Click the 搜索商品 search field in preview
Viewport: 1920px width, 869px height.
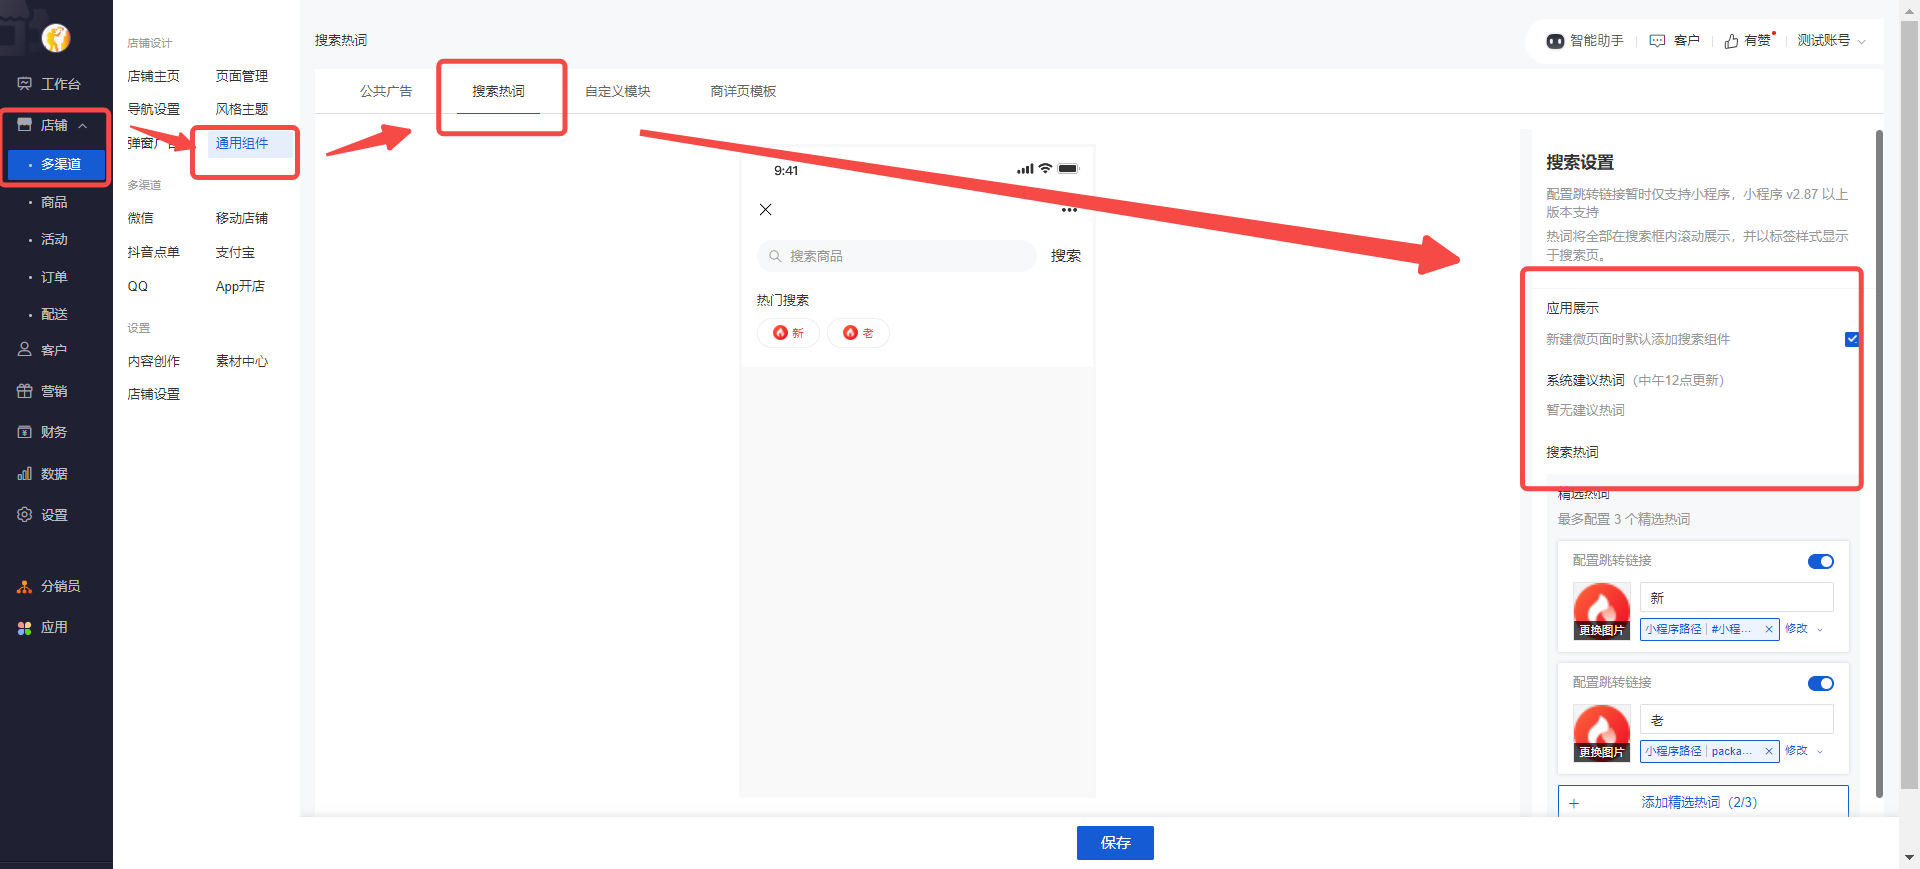pyautogui.click(x=896, y=256)
